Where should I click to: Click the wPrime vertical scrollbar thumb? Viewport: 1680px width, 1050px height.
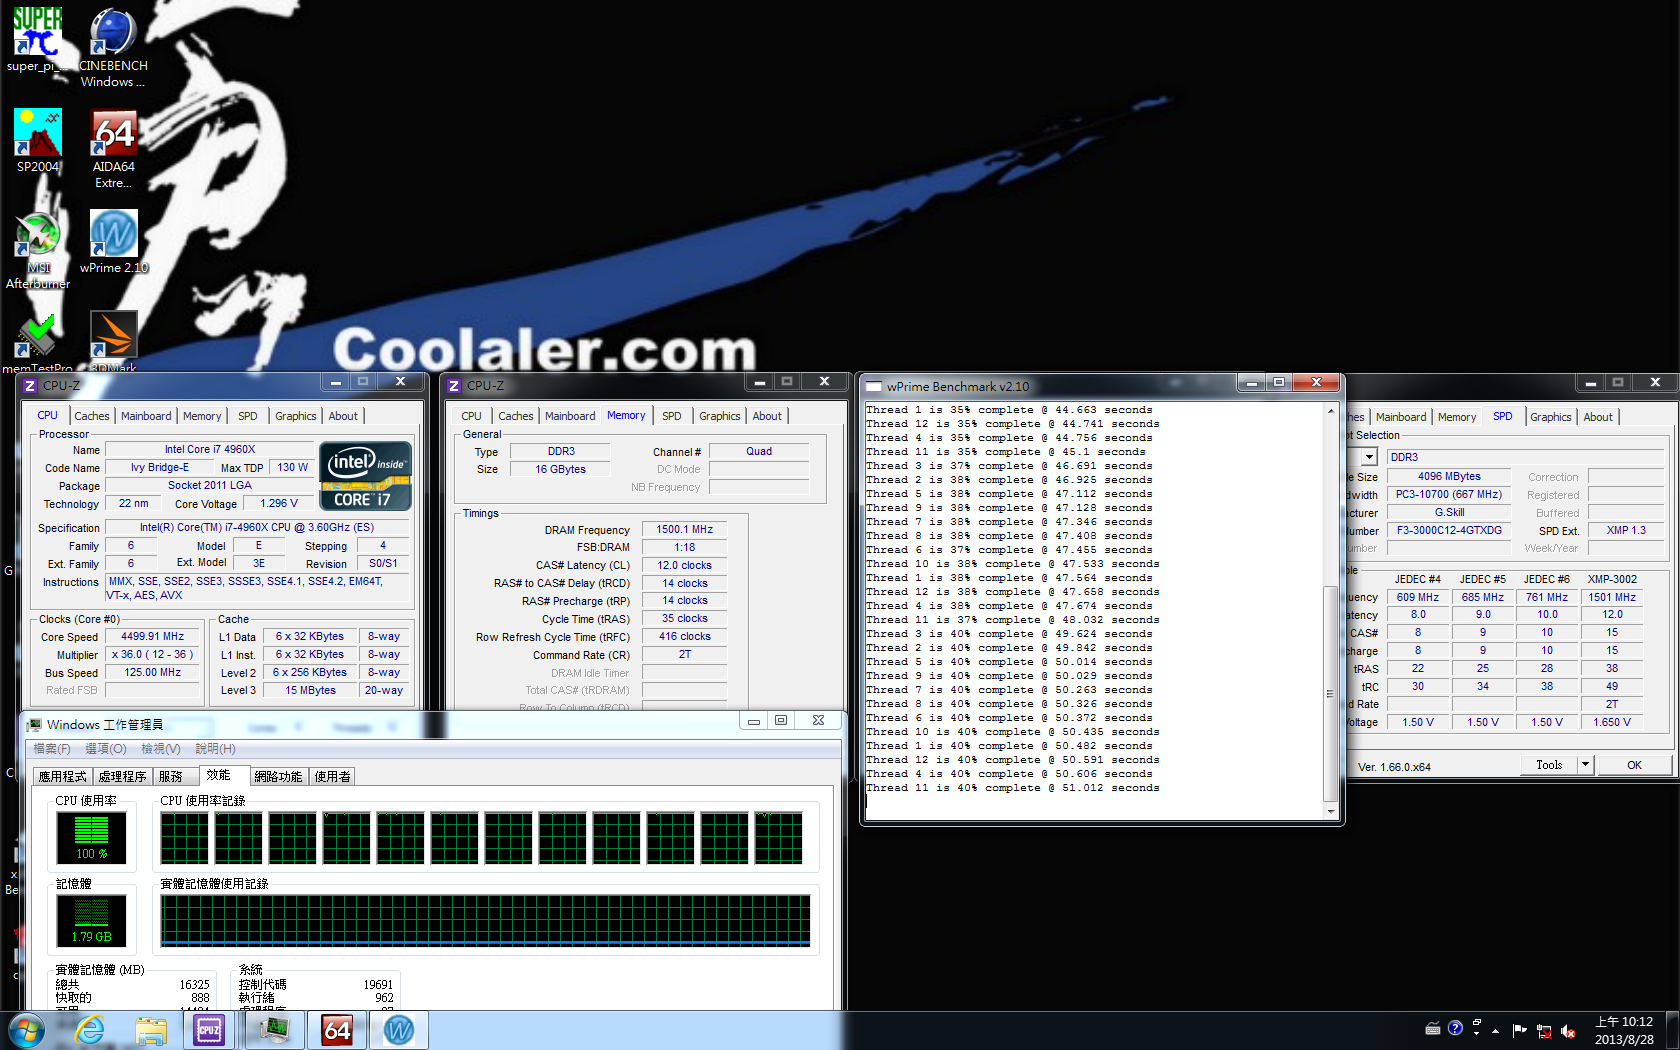(1330, 693)
